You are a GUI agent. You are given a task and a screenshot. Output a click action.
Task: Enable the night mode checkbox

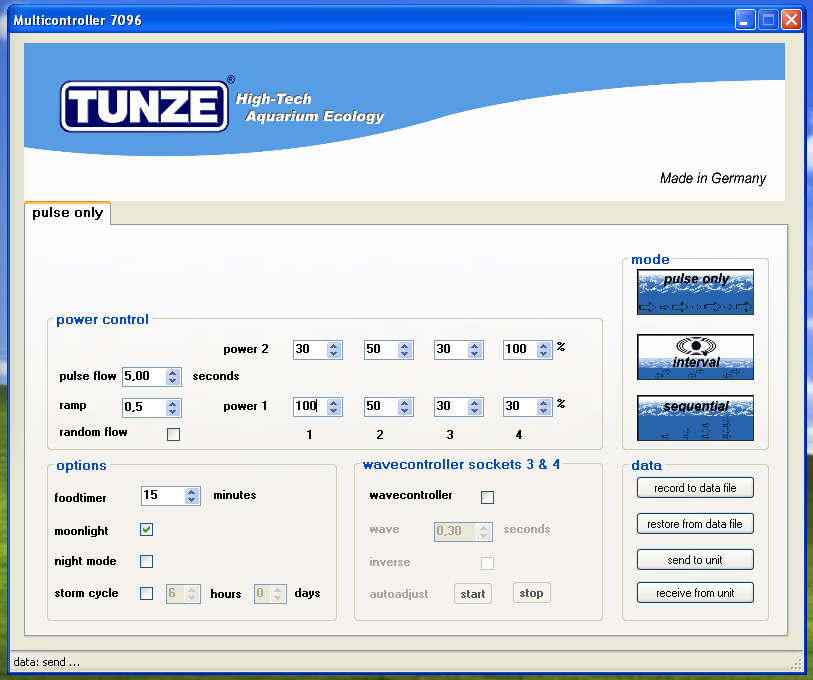point(146,561)
